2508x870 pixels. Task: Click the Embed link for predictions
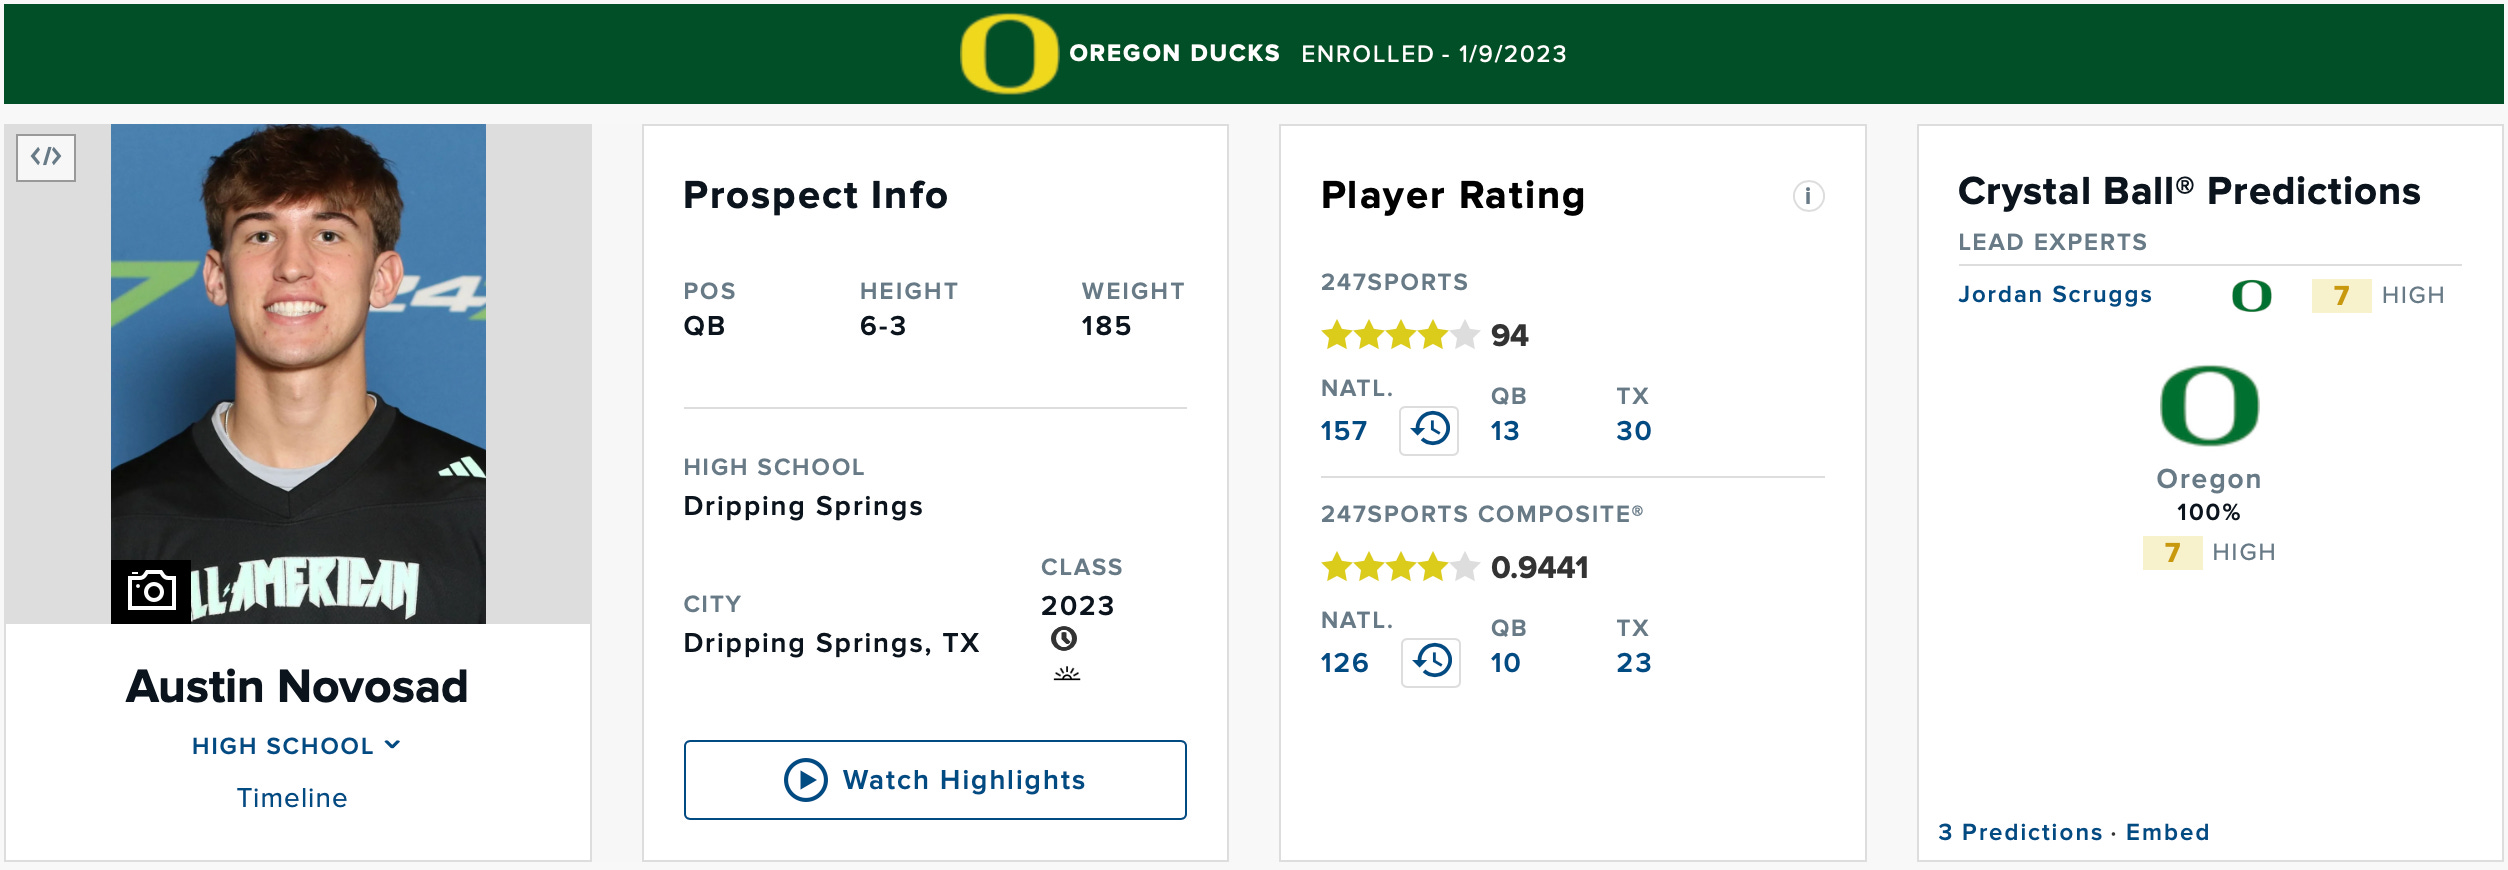(2167, 832)
